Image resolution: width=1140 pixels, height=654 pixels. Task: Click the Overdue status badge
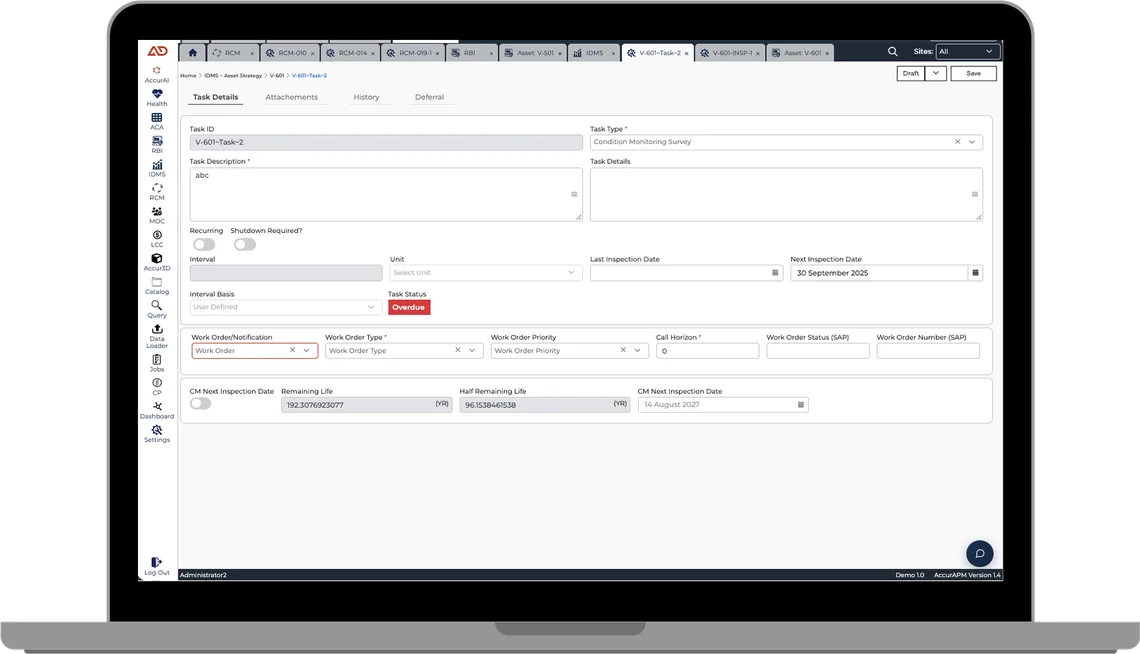409,307
